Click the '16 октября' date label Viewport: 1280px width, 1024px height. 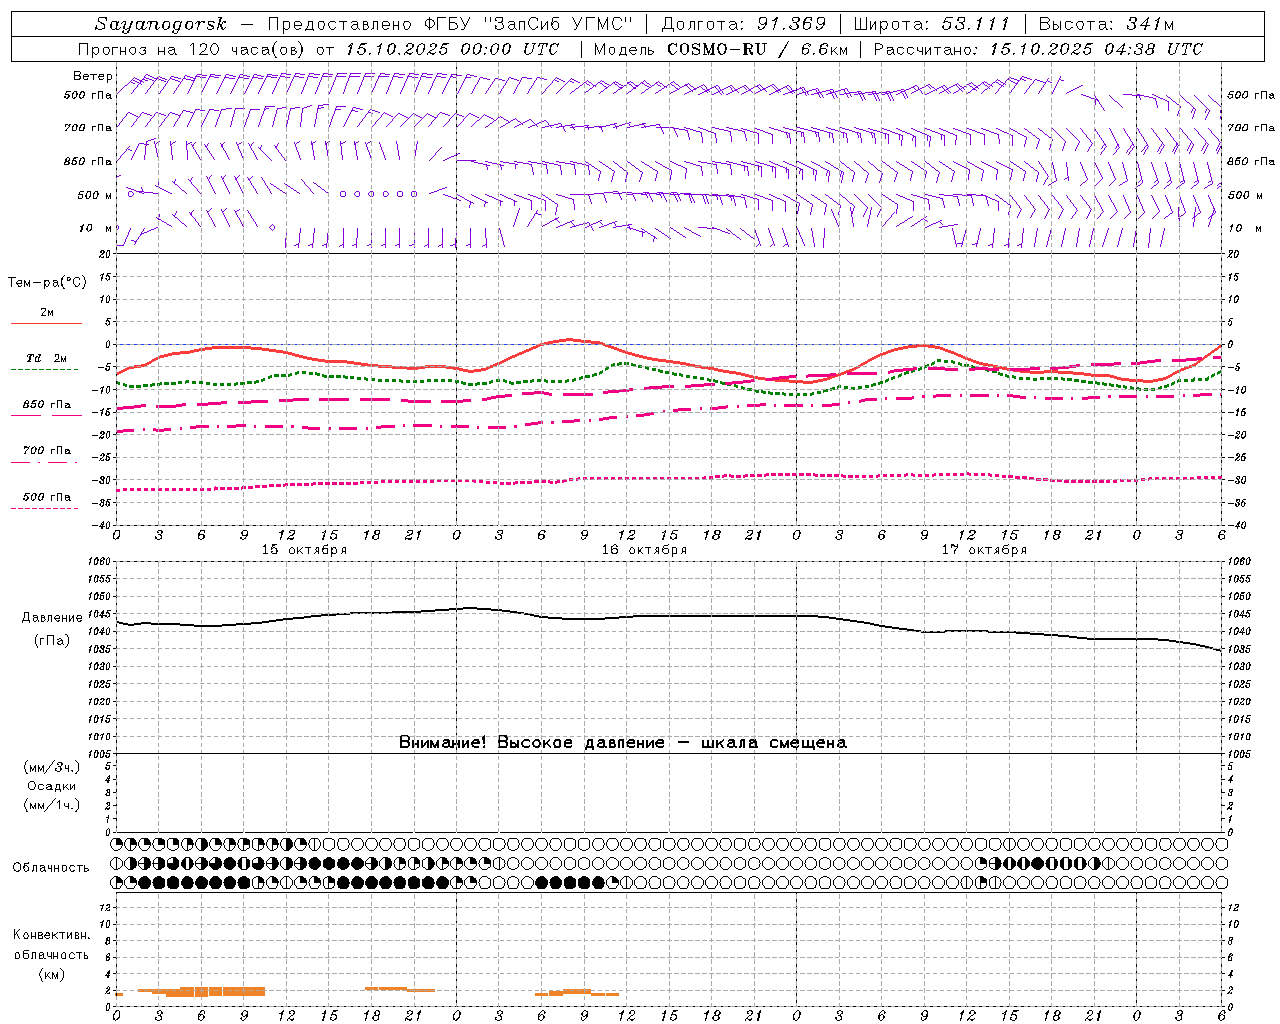(x=644, y=550)
